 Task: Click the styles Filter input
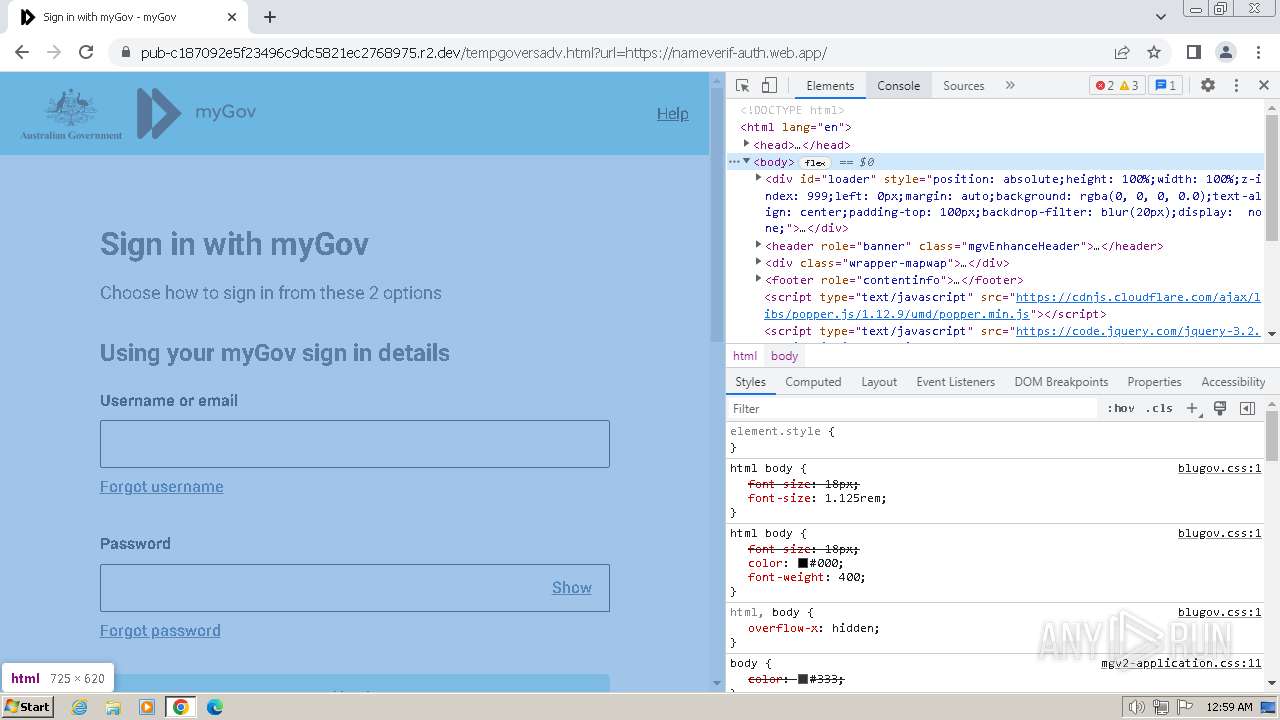[912, 408]
